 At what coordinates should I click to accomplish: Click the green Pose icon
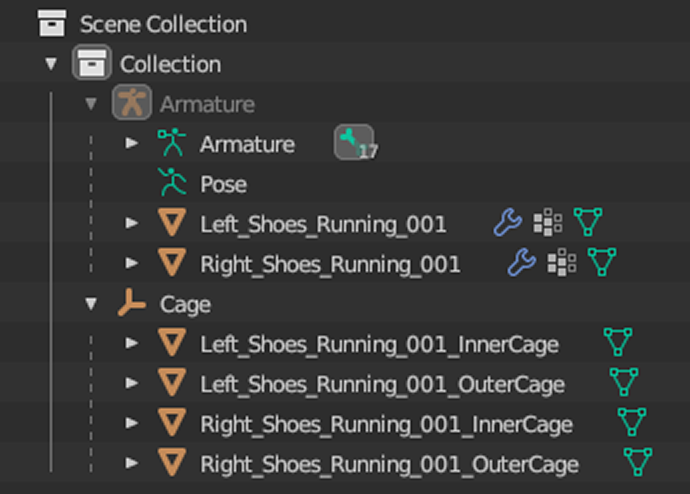coord(172,182)
